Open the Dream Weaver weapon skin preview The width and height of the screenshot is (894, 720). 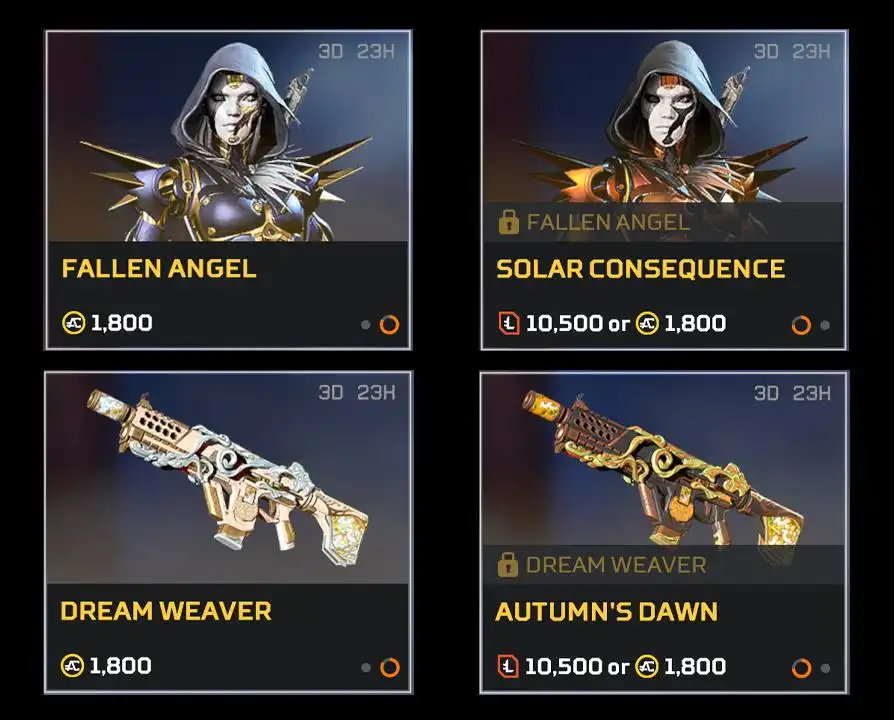[x=228, y=479]
